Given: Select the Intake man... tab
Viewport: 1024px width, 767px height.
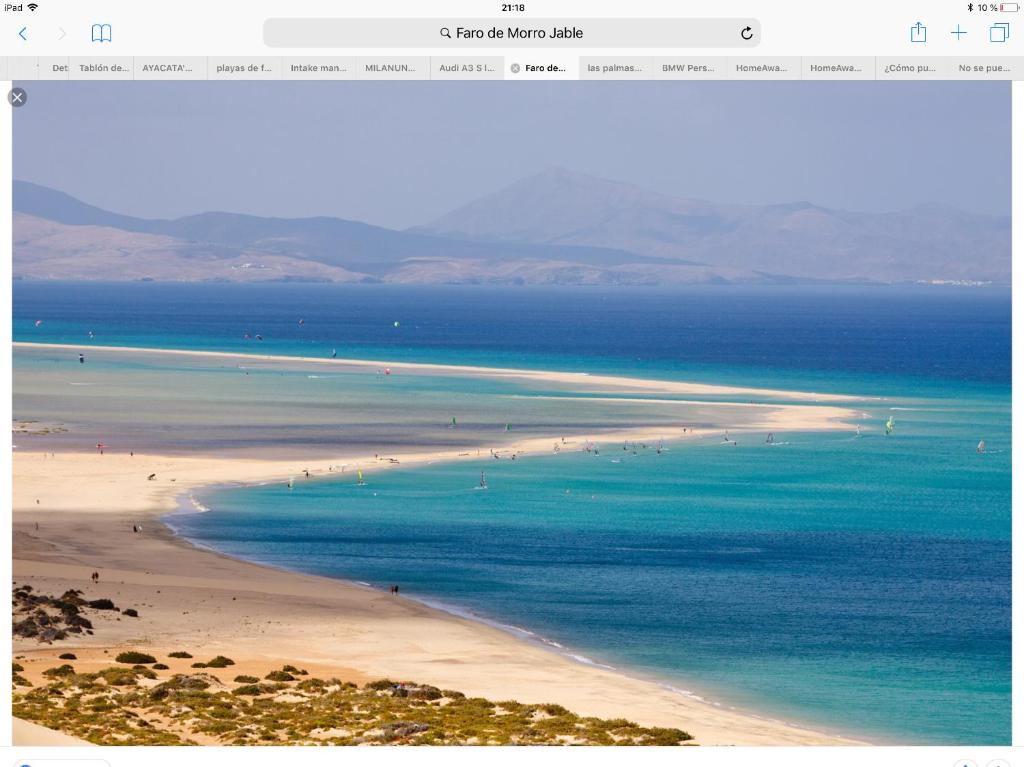Looking at the screenshot, I should pyautogui.click(x=318, y=68).
